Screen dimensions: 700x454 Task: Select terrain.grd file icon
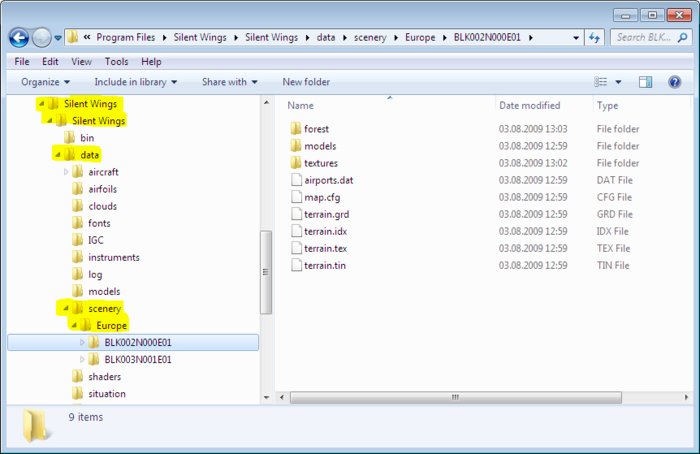(296, 214)
